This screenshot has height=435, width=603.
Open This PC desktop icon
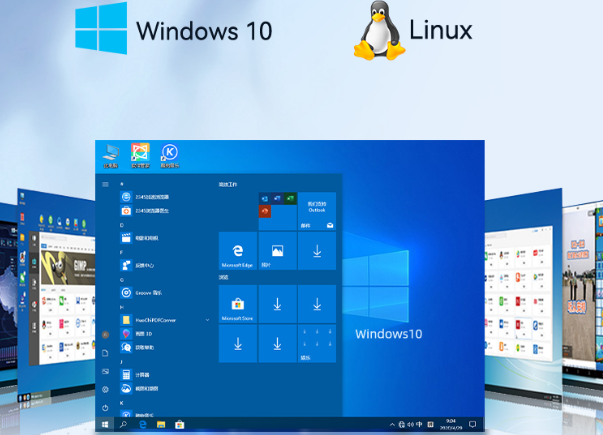110,154
